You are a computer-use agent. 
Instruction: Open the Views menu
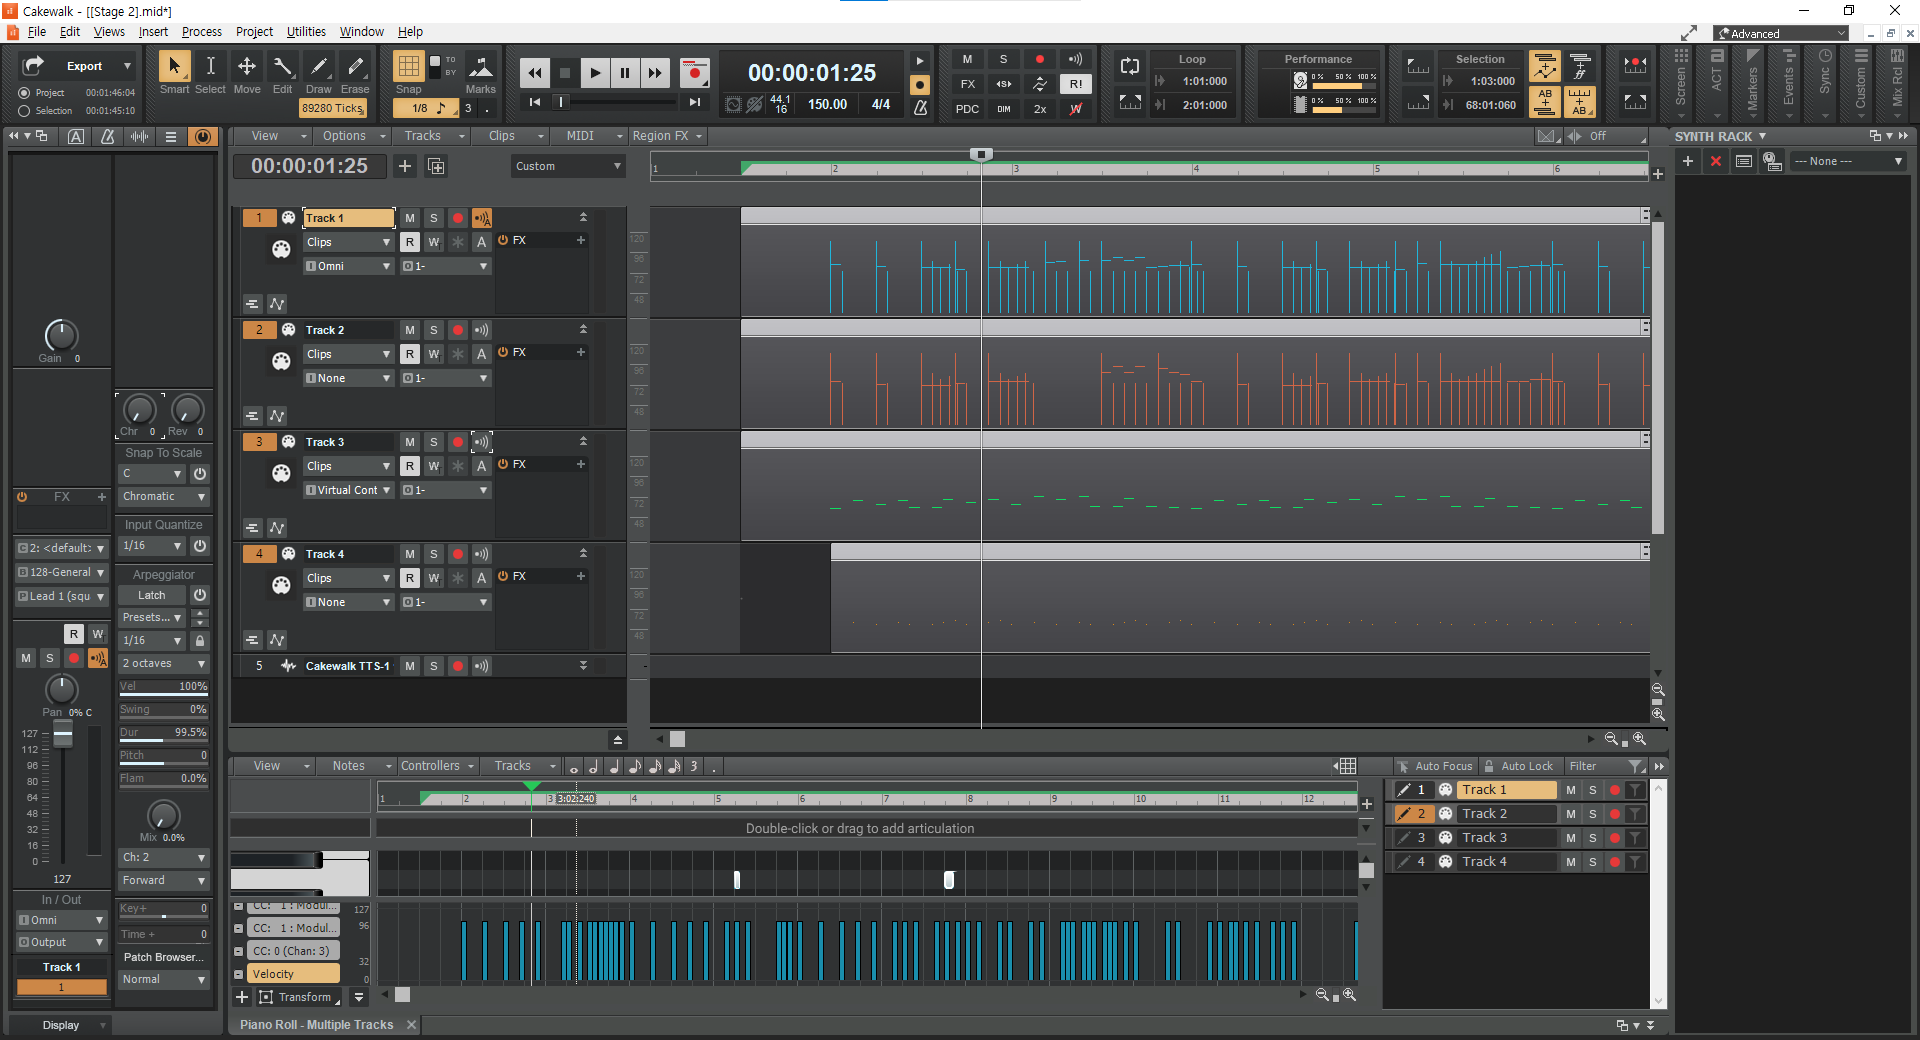[x=109, y=32]
